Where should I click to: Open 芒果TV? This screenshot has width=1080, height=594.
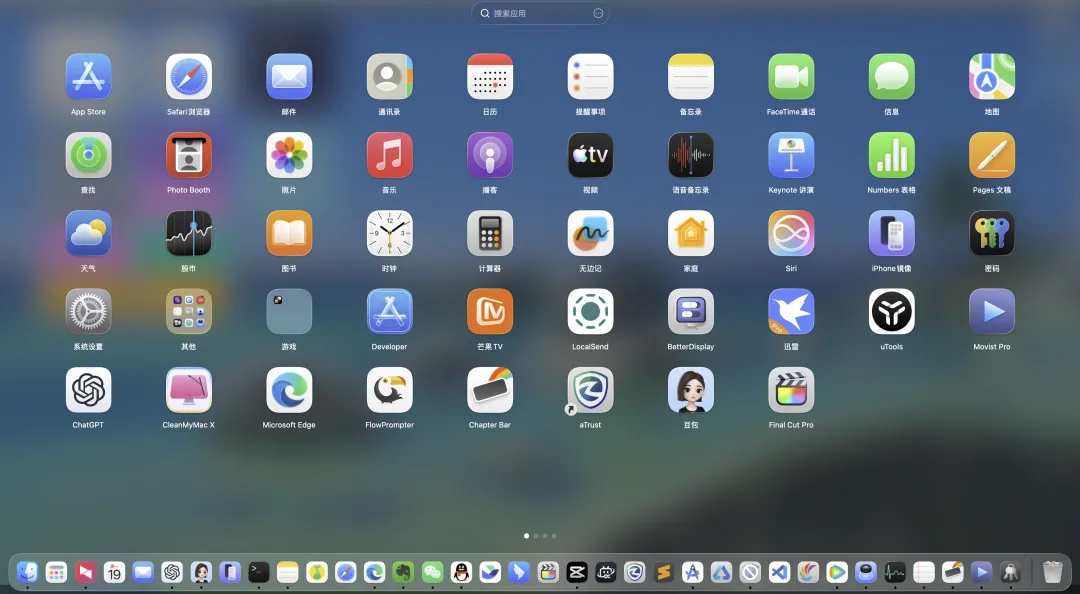(490, 311)
